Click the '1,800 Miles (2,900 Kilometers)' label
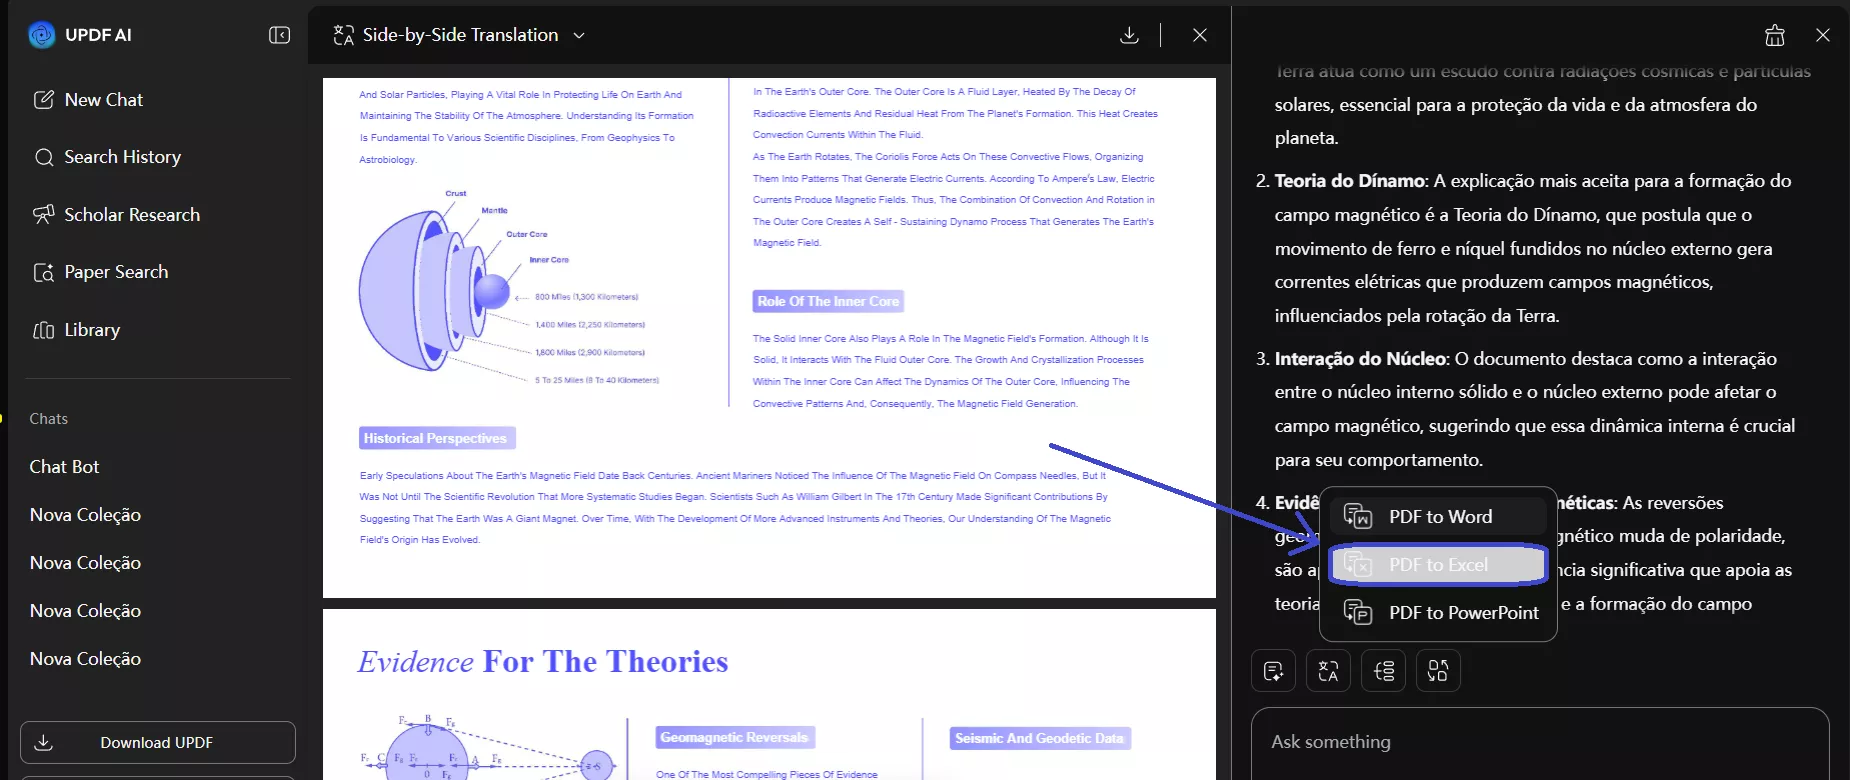Image resolution: width=1850 pixels, height=780 pixels. [x=590, y=353]
